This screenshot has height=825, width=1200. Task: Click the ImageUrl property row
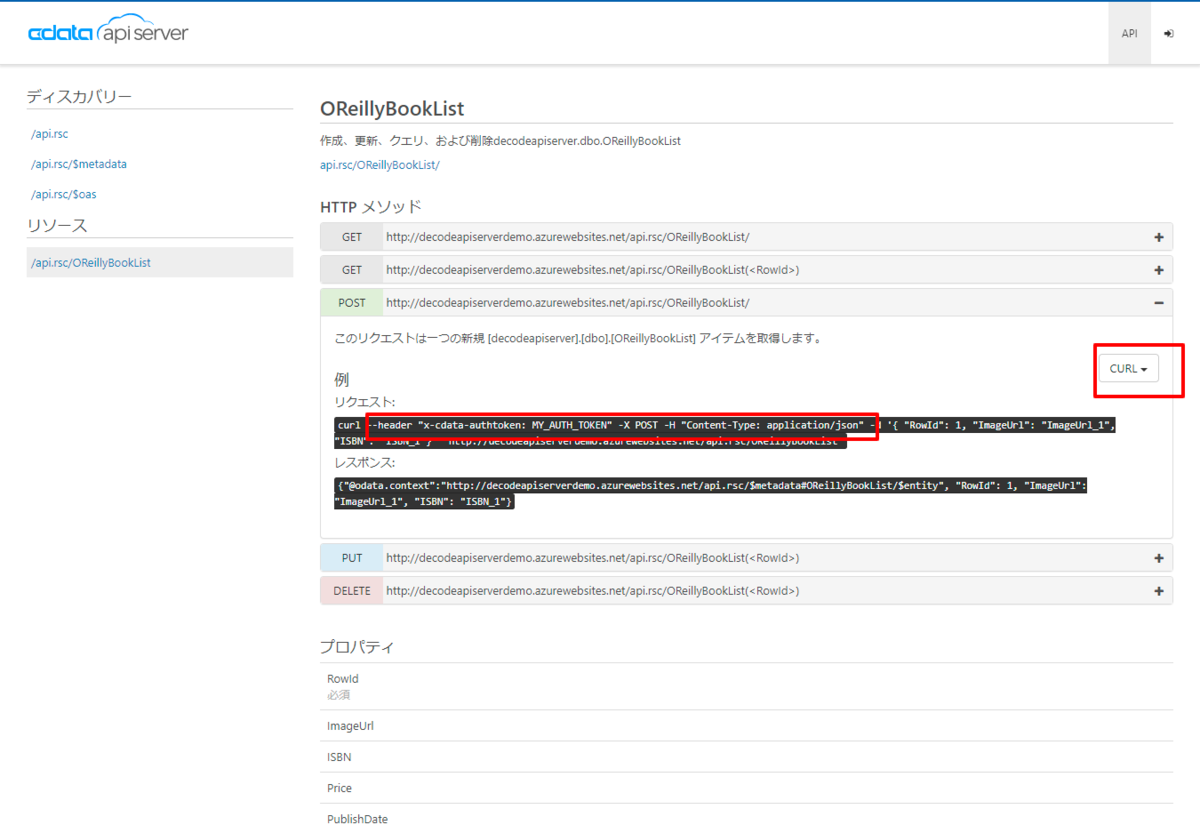pos(746,726)
